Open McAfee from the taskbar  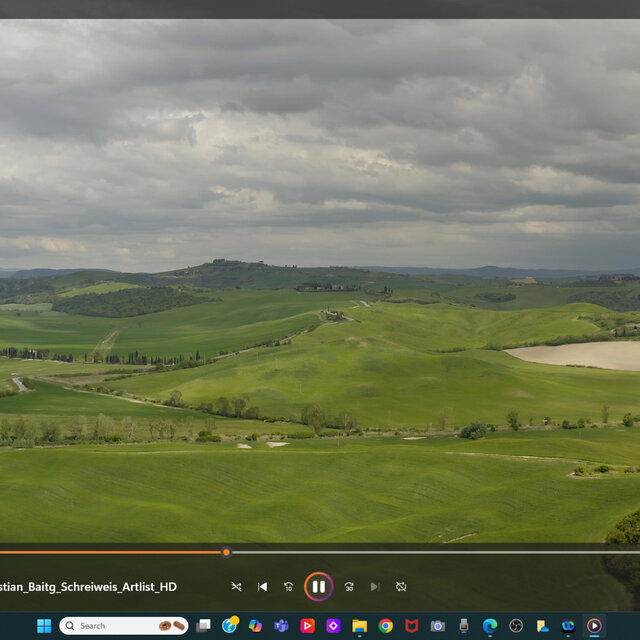(412, 626)
